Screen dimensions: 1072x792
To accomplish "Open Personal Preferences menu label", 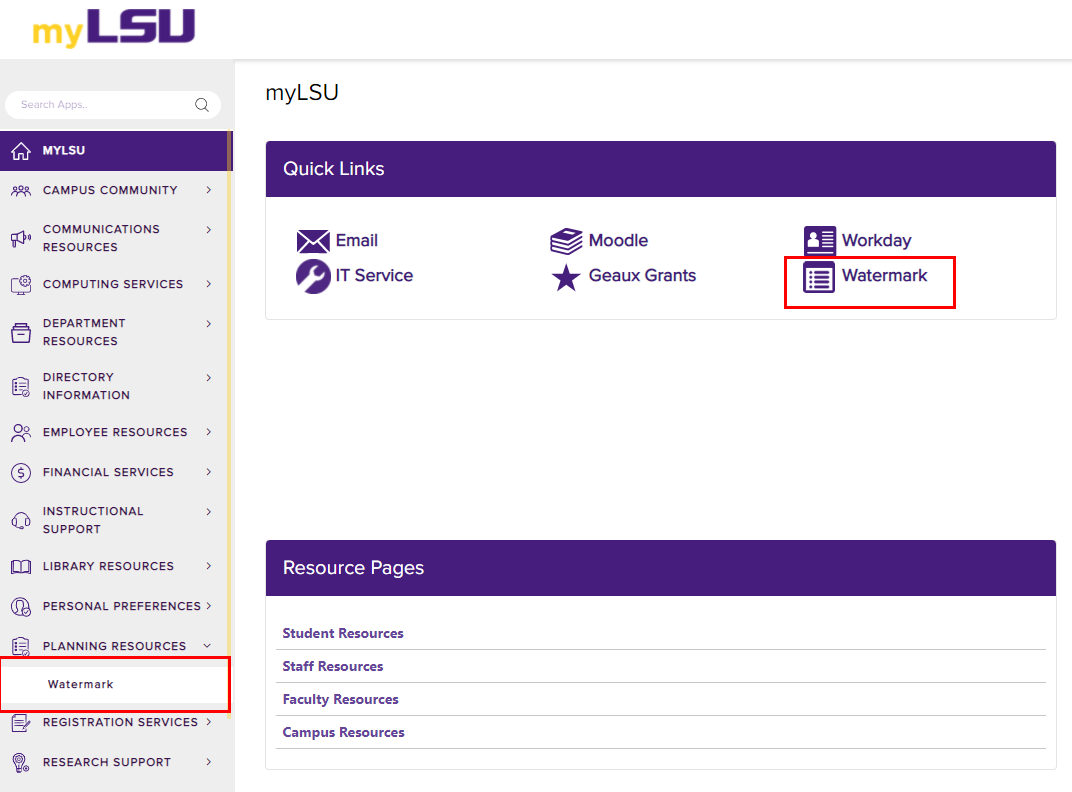I will click(x=122, y=606).
